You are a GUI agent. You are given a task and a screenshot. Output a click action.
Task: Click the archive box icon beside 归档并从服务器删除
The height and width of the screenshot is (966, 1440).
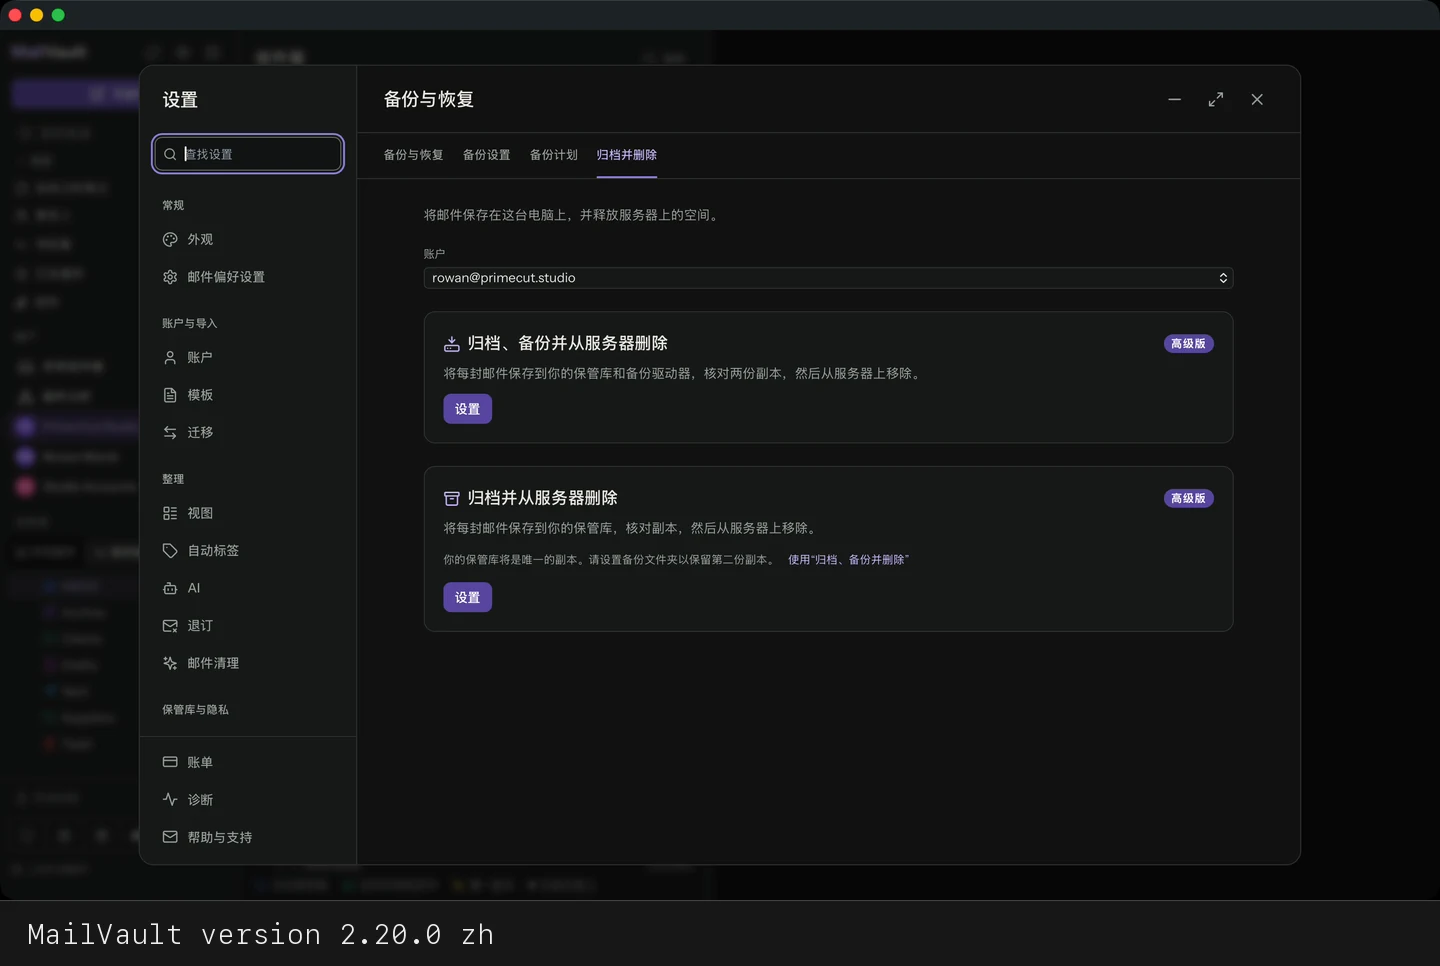[452, 498]
